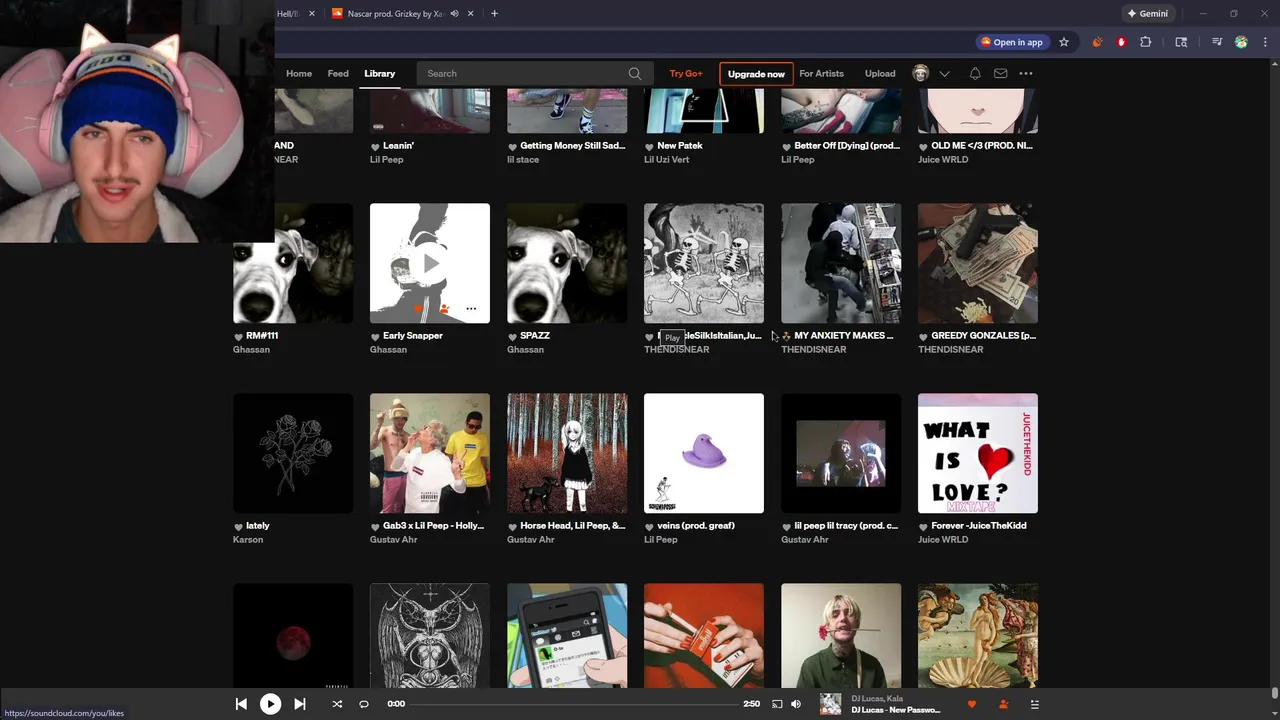Toggle like heart beside GREEDY GONZALES
The width and height of the screenshot is (1280, 720).
923,336
